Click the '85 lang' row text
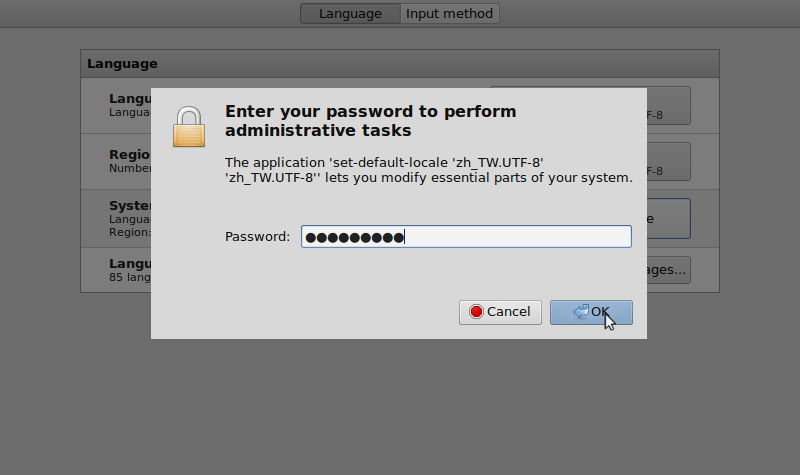 click(130, 277)
